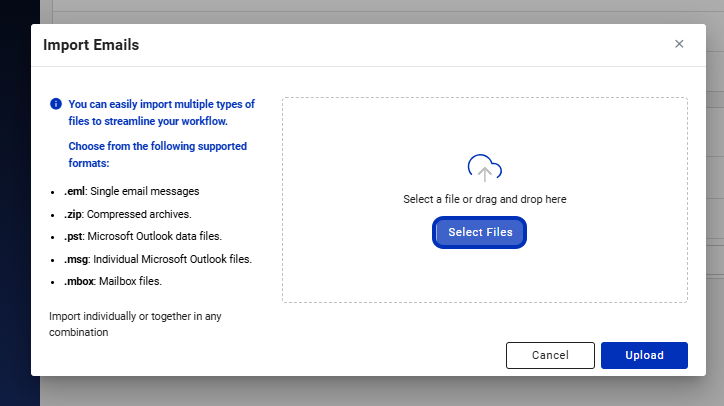This screenshot has width=724, height=406.
Task: Close the Import Emails dialog with X
Action: (679, 44)
